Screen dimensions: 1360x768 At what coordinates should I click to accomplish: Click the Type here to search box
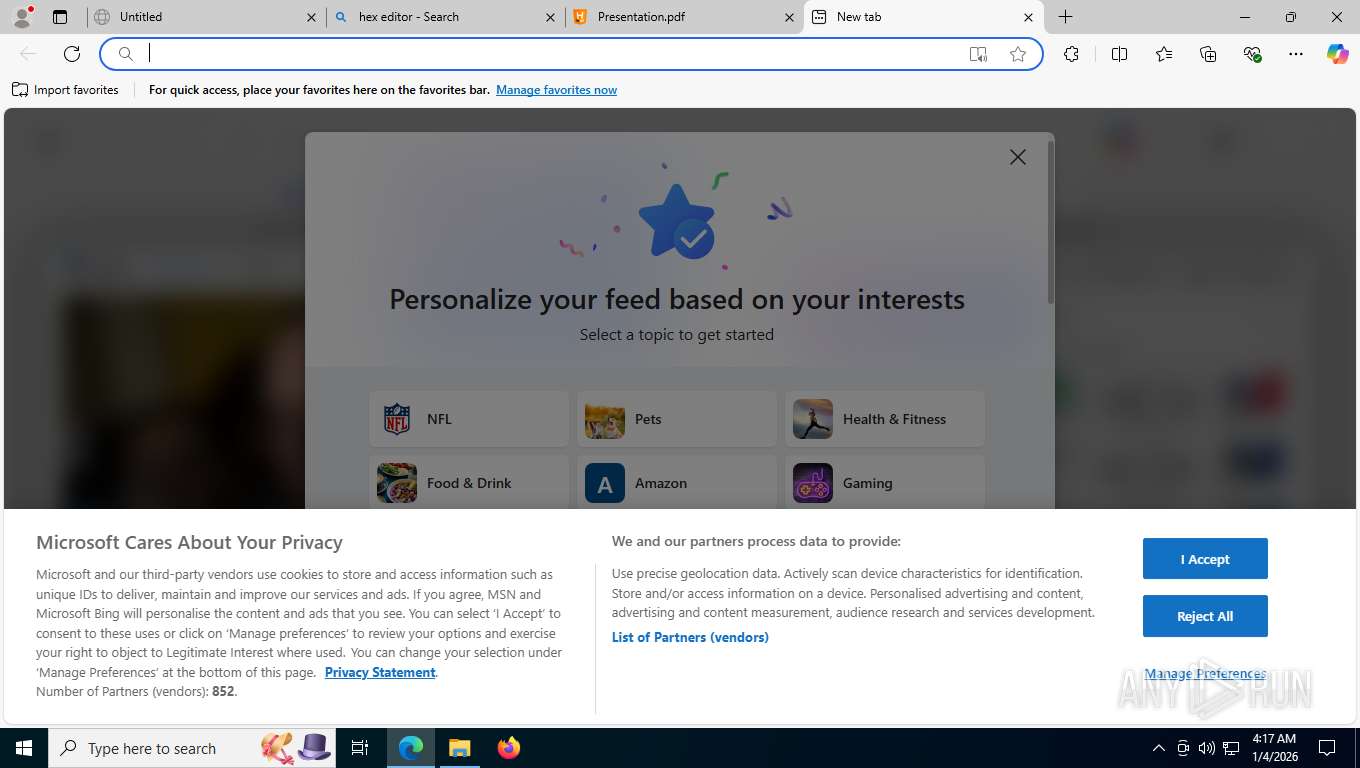[192, 748]
